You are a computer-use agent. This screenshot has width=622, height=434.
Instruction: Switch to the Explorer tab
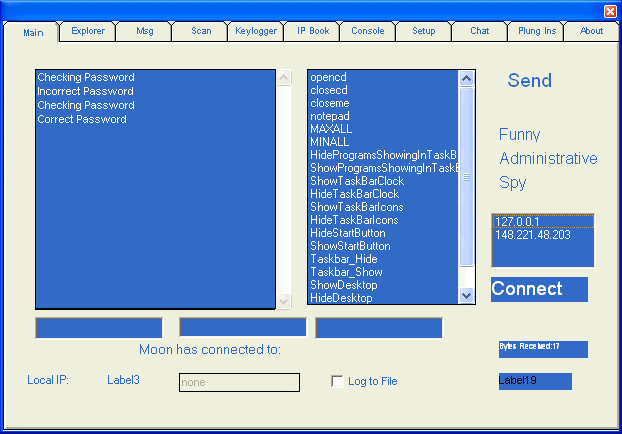click(x=88, y=31)
